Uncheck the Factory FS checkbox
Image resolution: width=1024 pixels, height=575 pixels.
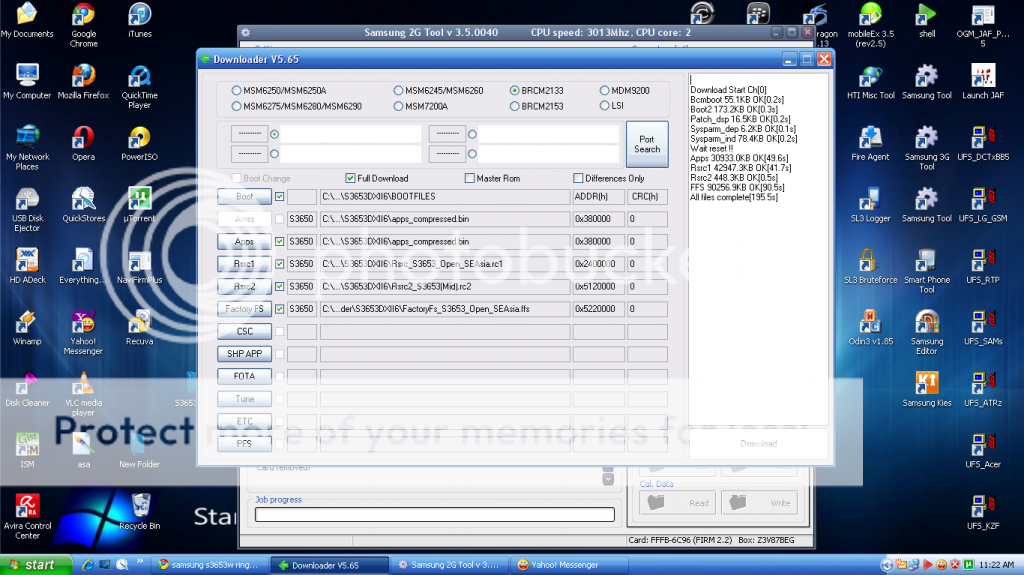[x=280, y=308]
